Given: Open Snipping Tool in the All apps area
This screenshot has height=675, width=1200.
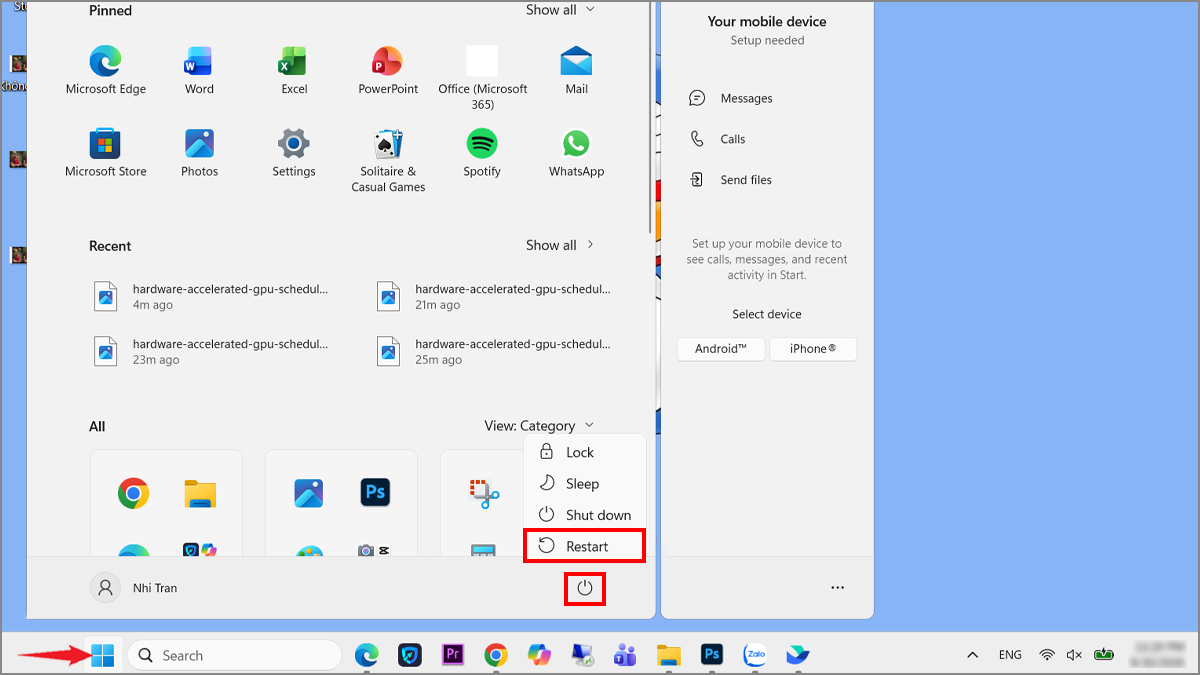Looking at the screenshot, I should [x=484, y=492].
